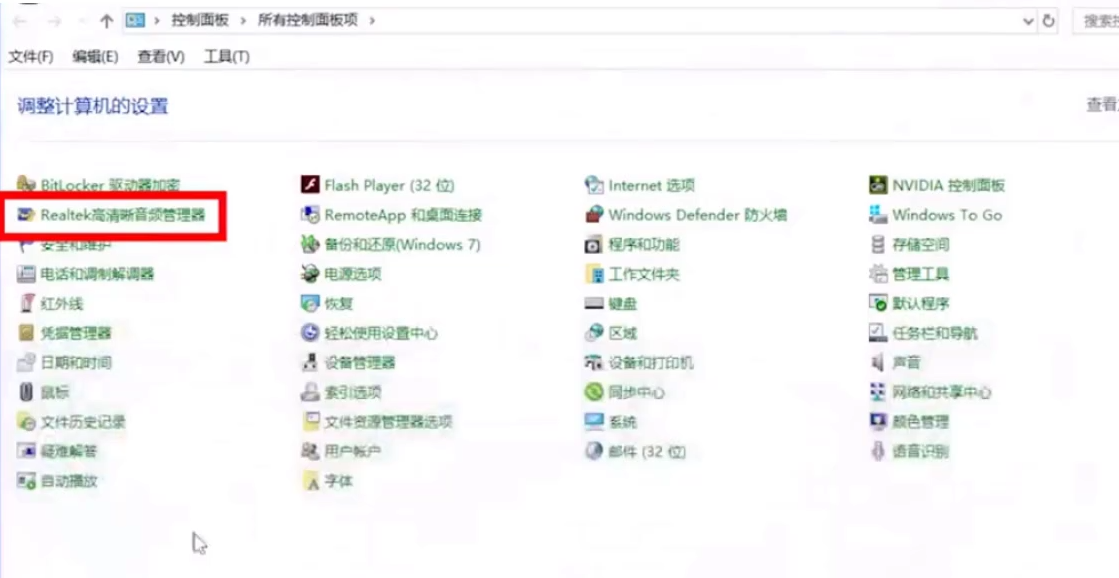This screenshot has height=578, width=1119.
Task: Open the 程序和功能 link
Action: point(644,245)
